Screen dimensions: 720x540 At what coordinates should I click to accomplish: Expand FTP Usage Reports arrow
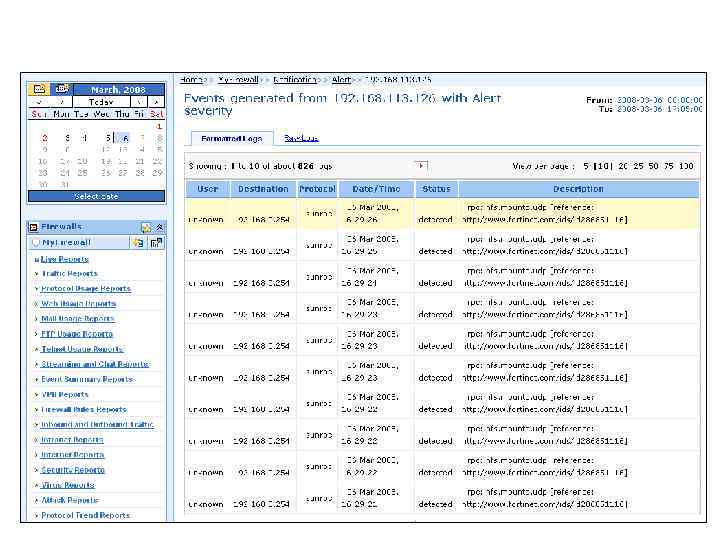tap(36, 334)
